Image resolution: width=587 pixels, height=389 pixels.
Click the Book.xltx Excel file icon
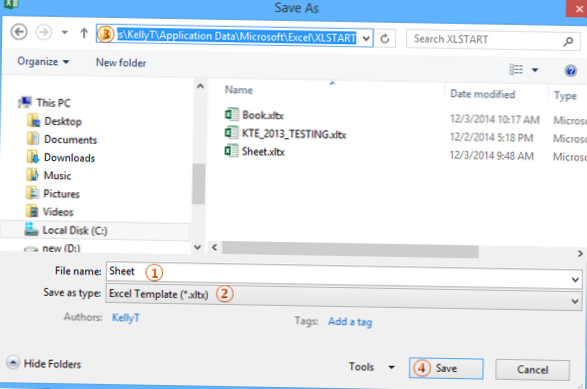231,114
